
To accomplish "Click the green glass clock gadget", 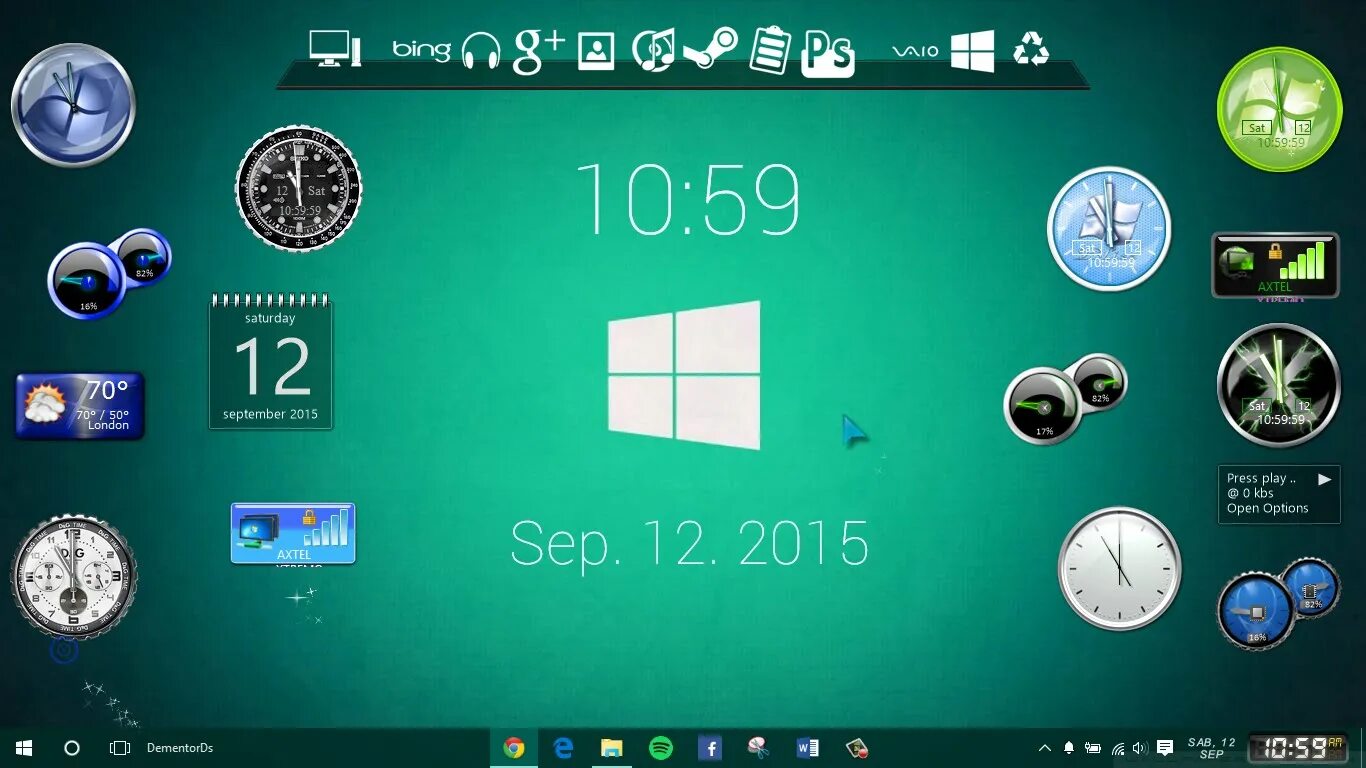I will click(1279, 109).
